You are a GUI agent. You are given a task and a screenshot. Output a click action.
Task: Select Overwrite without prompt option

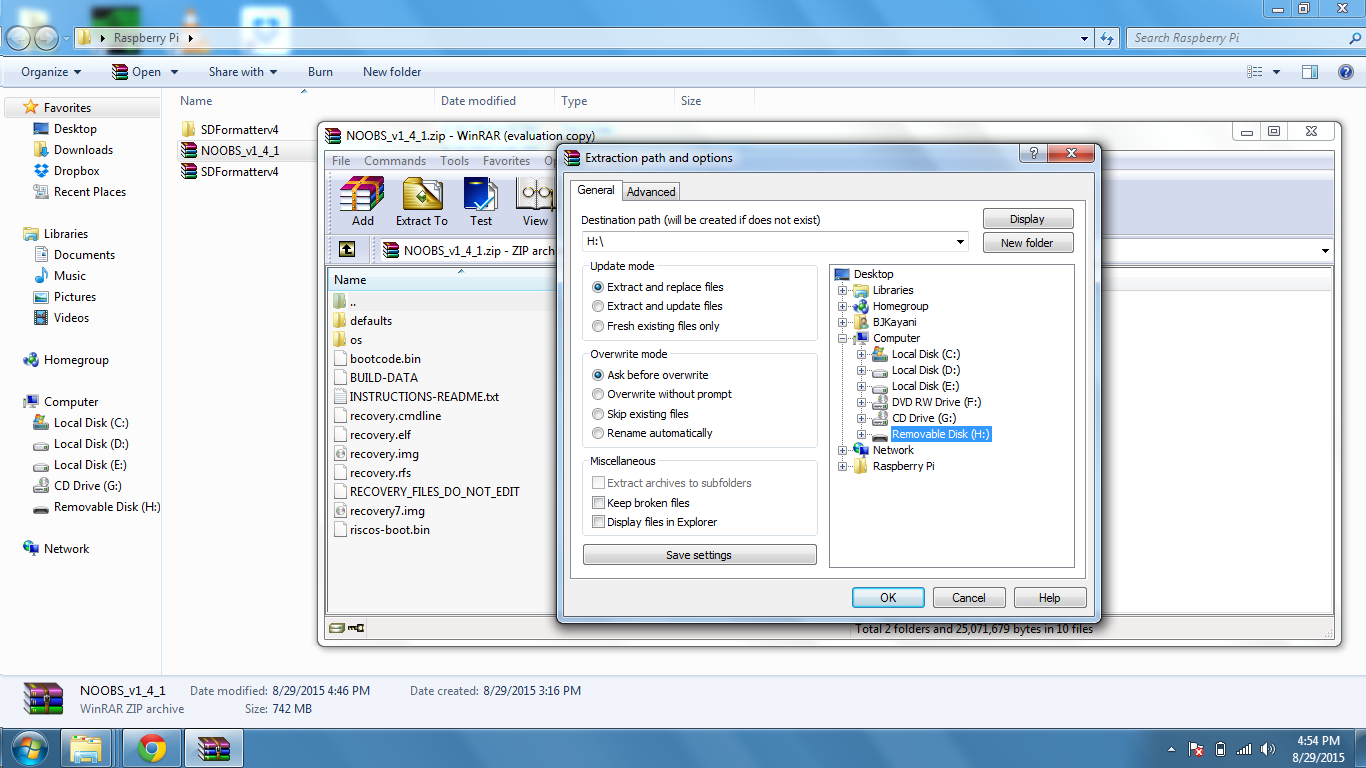662,394
